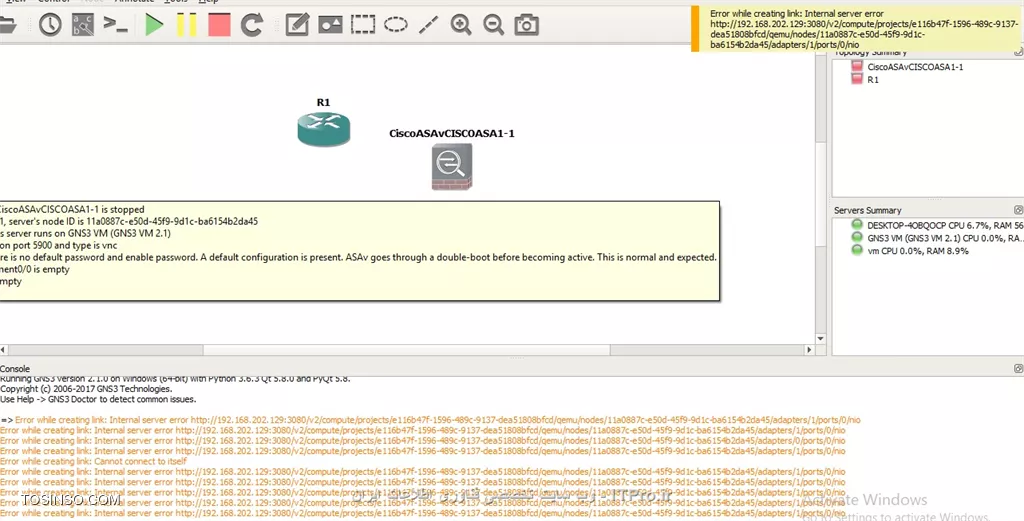Select the CiscoASAv firewall node on canvas

tap(452, 167)
